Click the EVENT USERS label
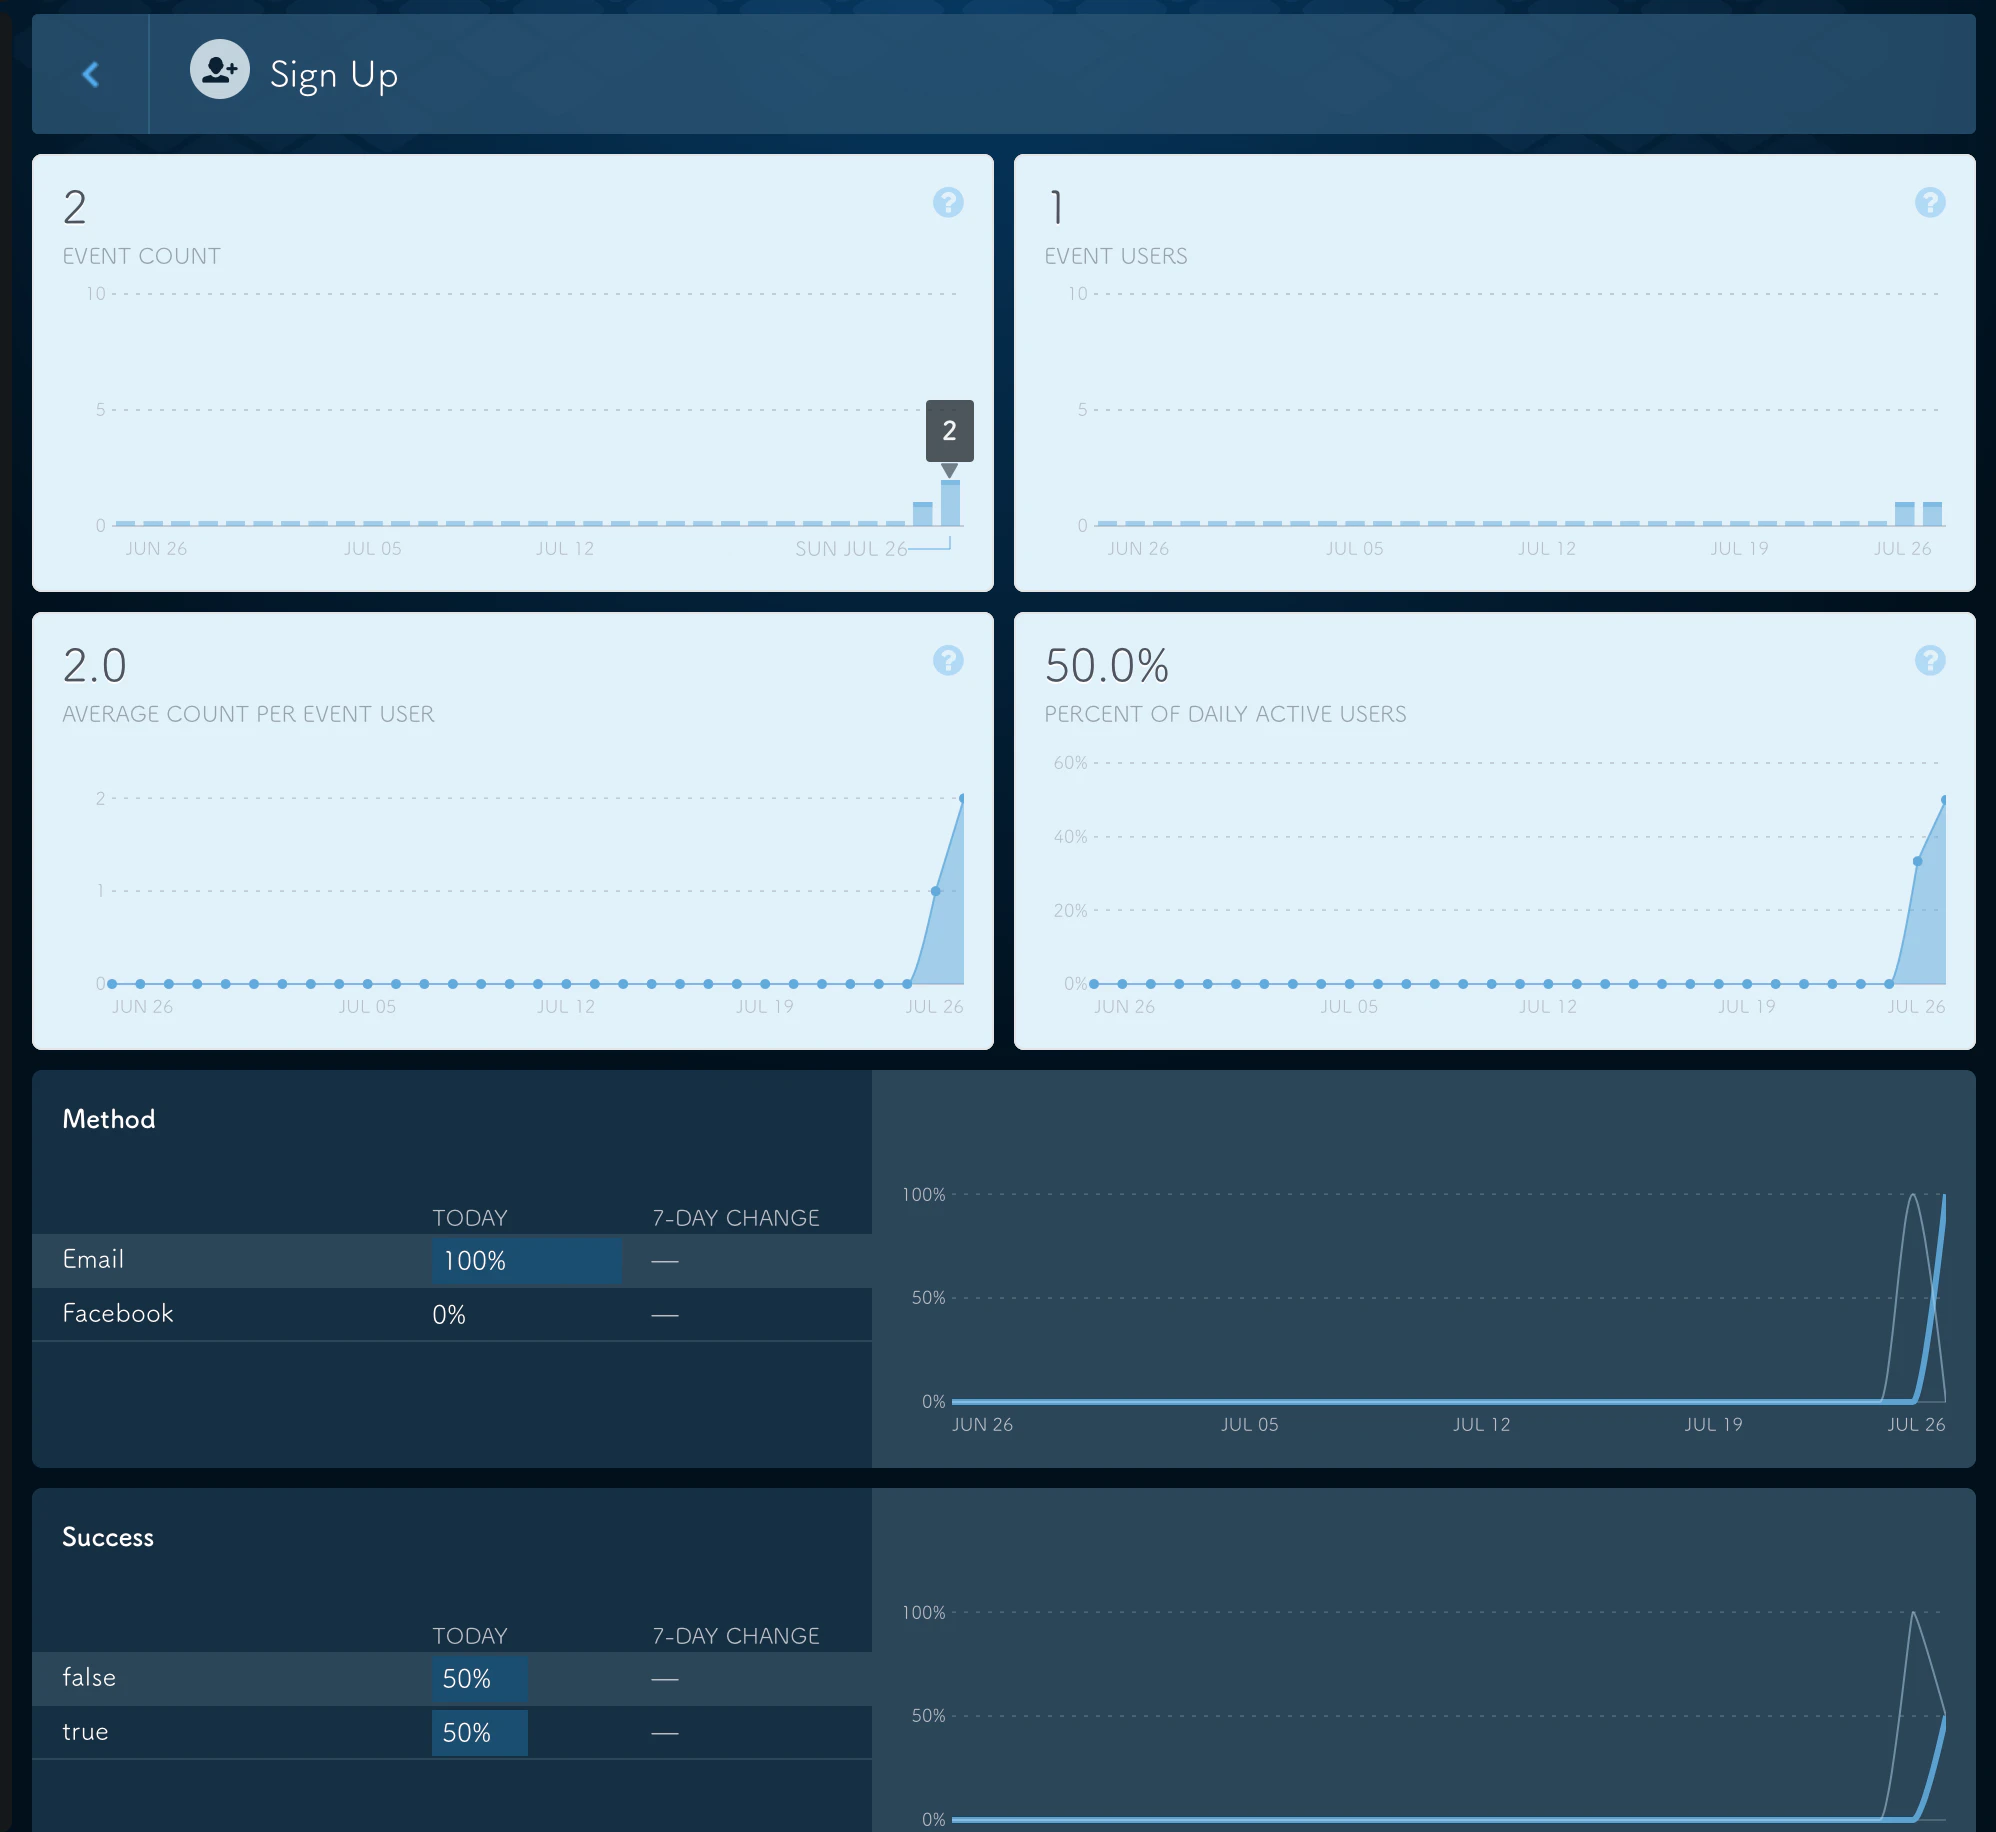 tap(1116, 256)
